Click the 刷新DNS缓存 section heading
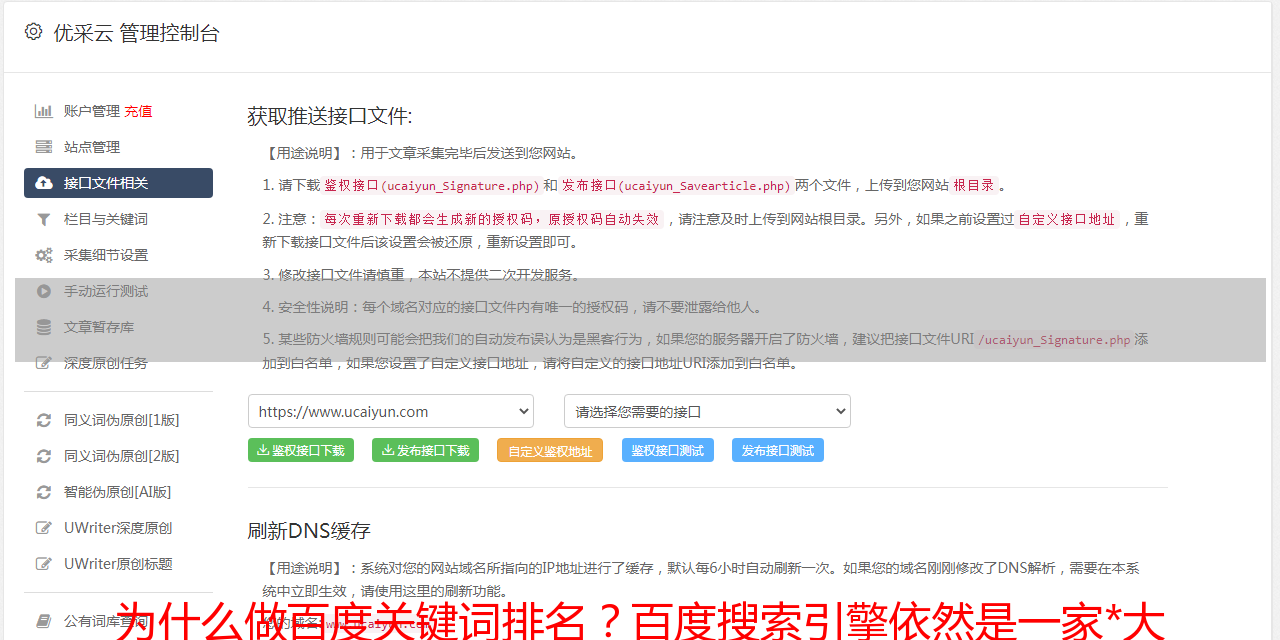 [309, 530]
